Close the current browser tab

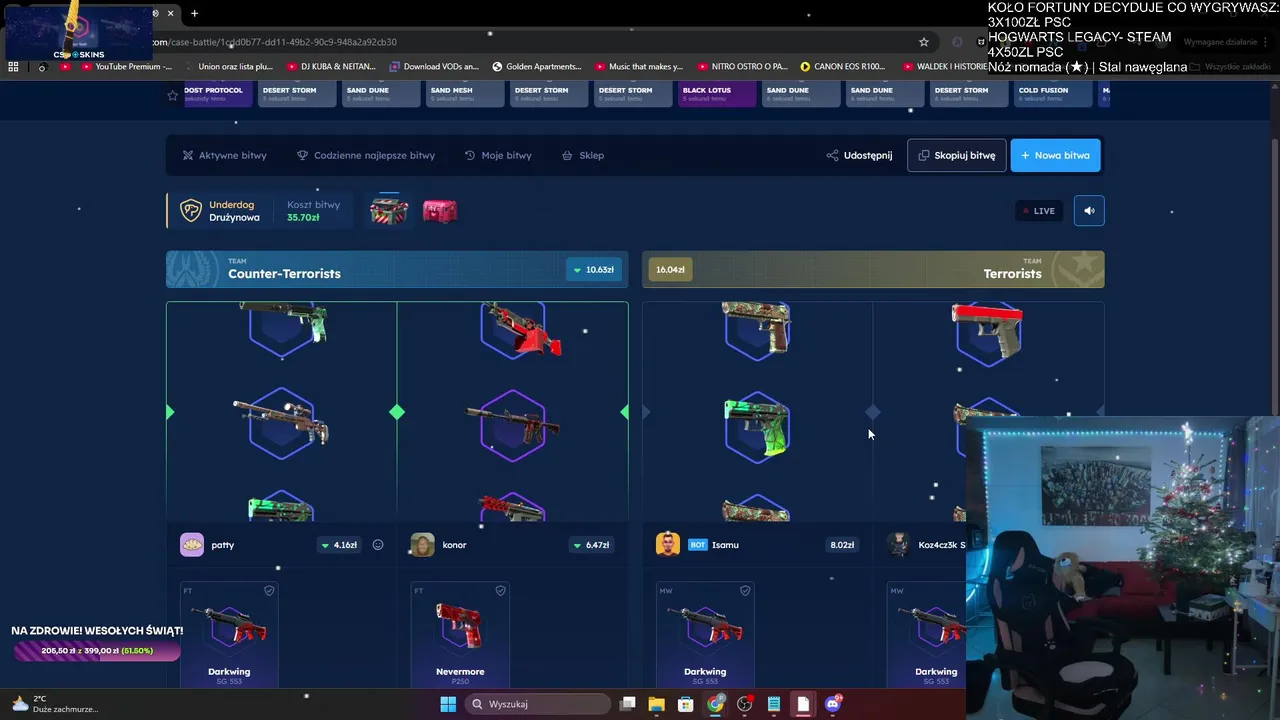coord(171,13)
